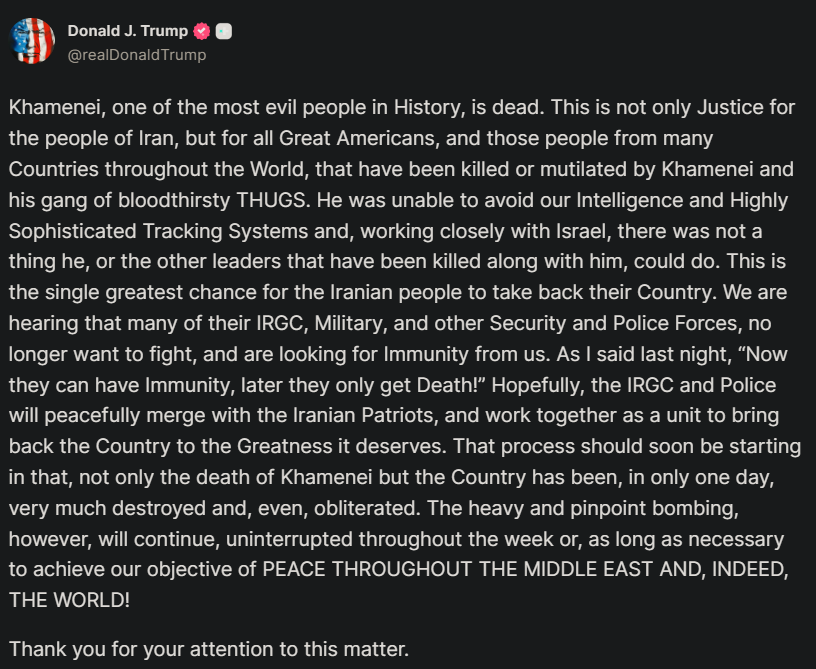The image size is (816, 669).
Task: Click the @realDonaldTrump handle
Action: (137, 55)
